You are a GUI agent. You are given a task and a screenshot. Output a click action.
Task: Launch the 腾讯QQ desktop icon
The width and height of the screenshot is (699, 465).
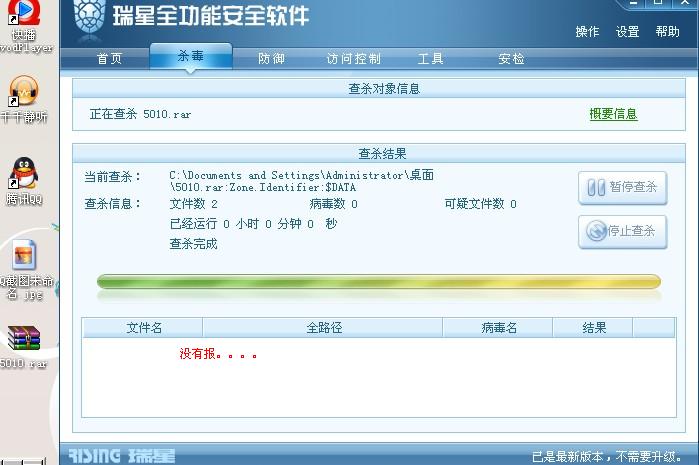click(x=24, y=181)
